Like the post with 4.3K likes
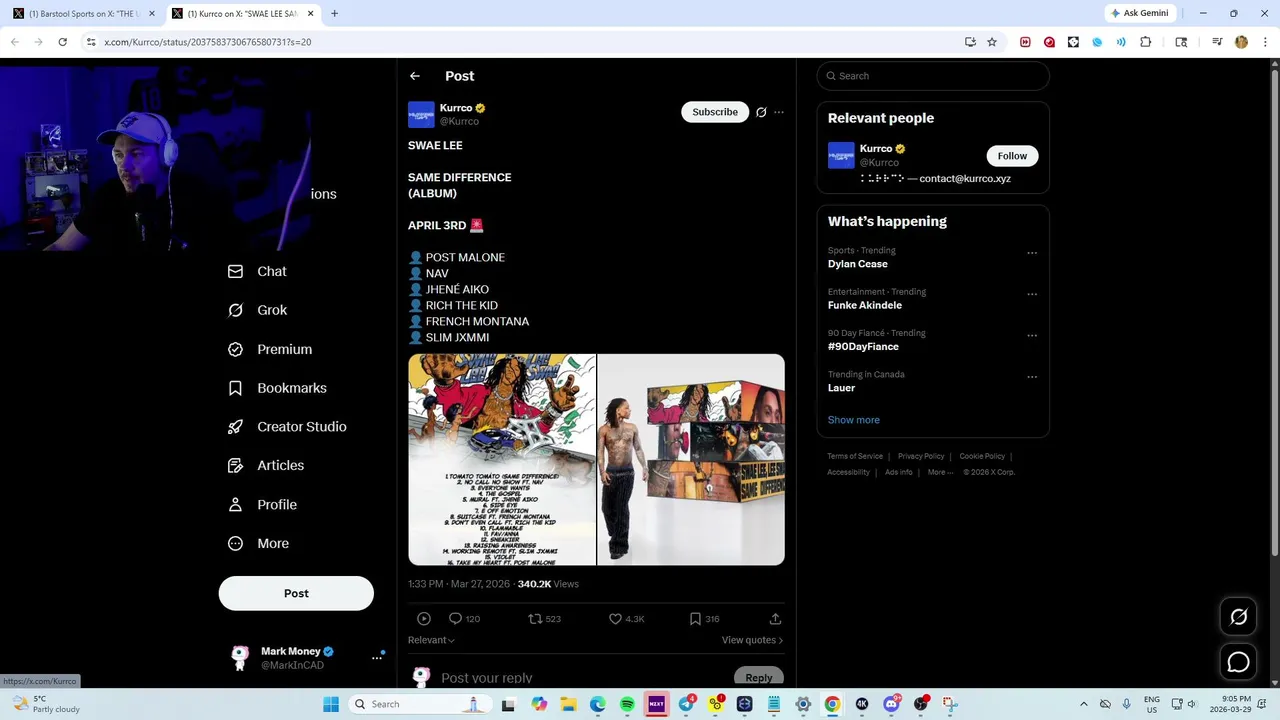Screen dimensions: 1280x720 pyautogui.click(x=615, y=619)
